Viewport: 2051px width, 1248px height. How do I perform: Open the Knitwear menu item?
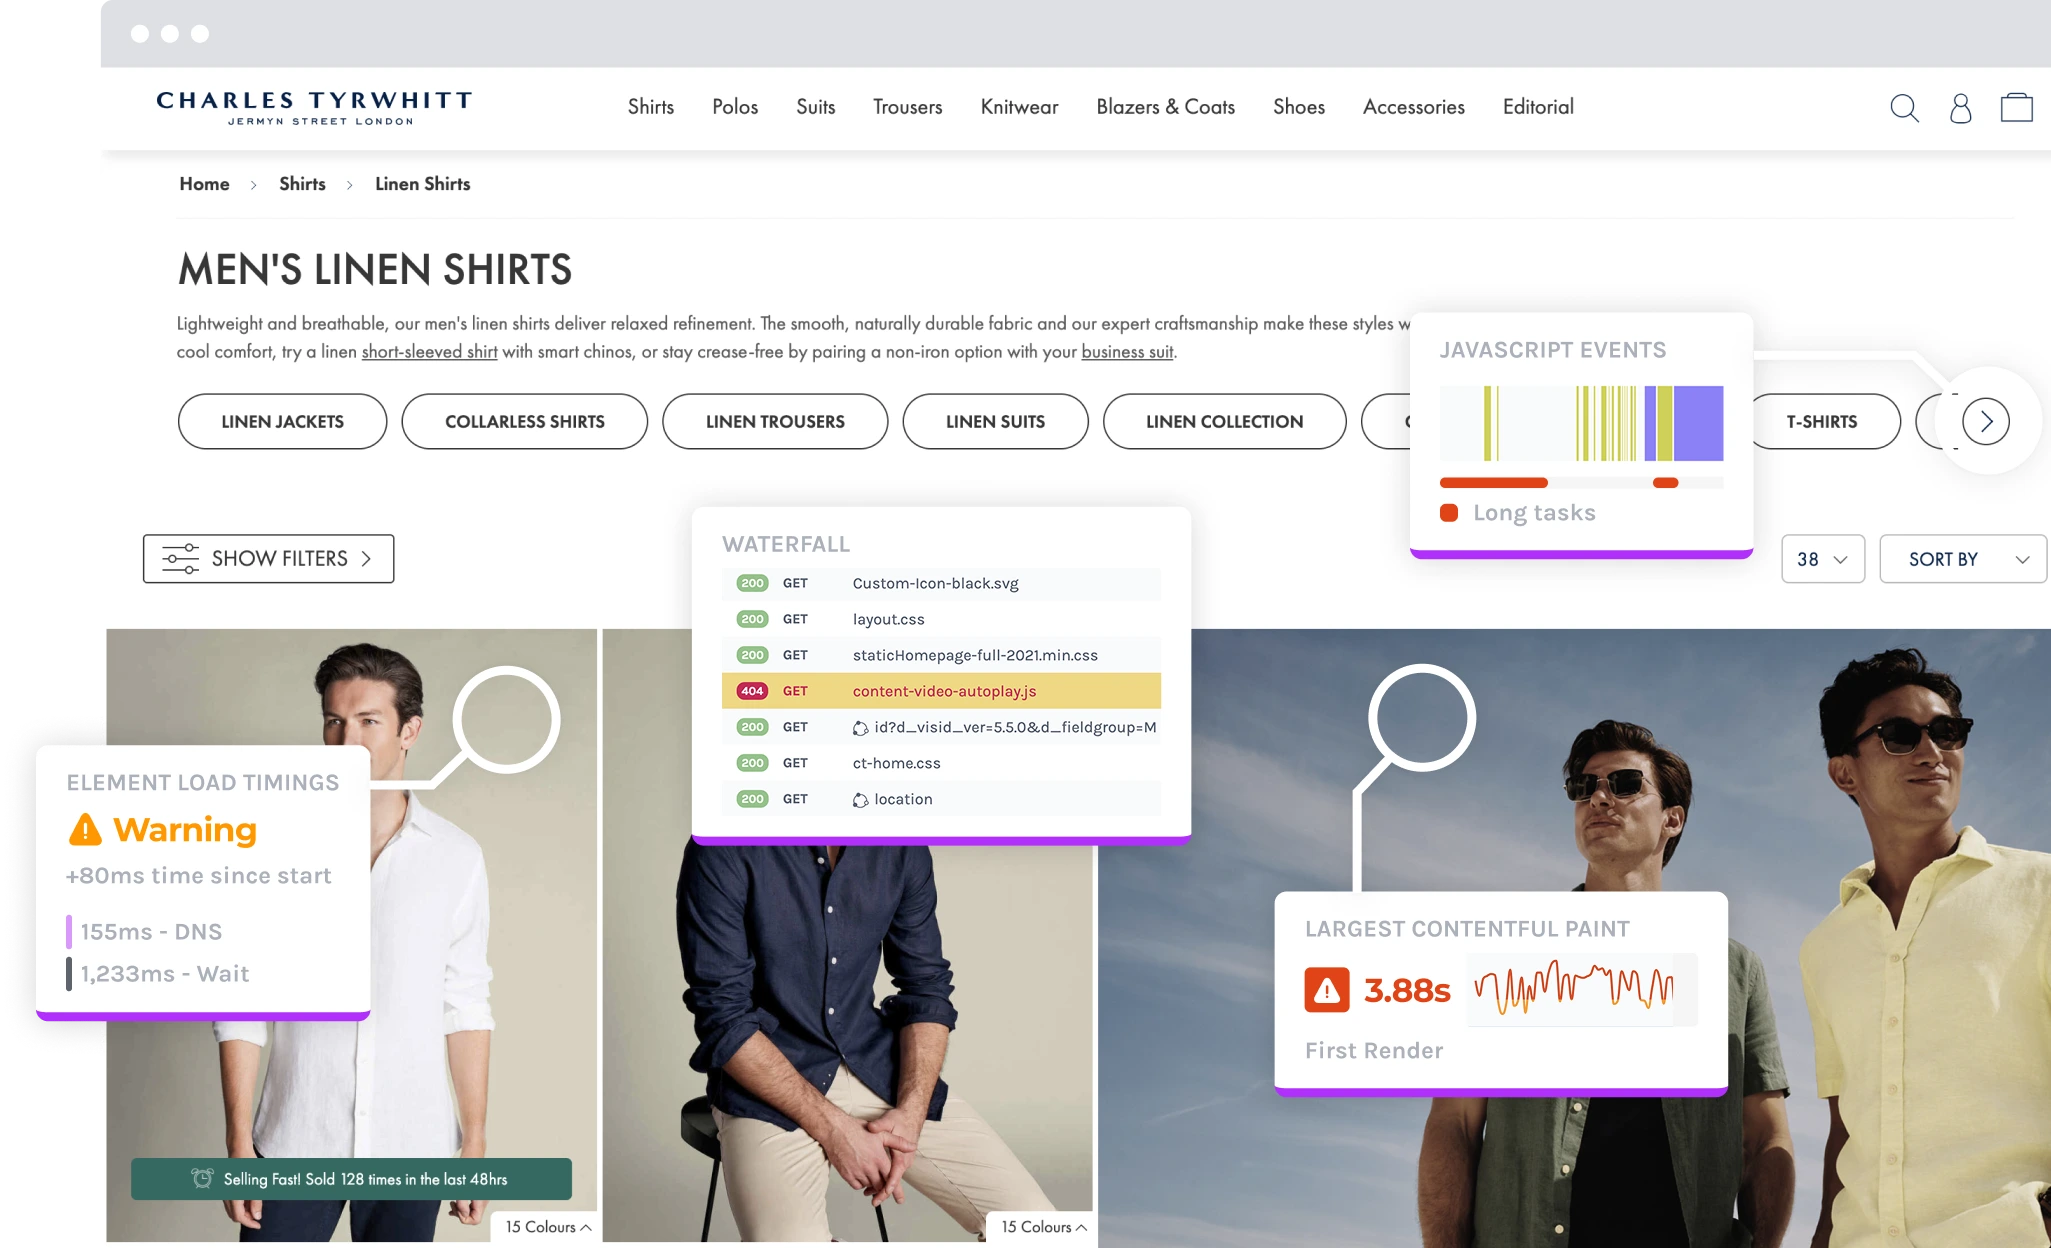[x=1019, y=107]
